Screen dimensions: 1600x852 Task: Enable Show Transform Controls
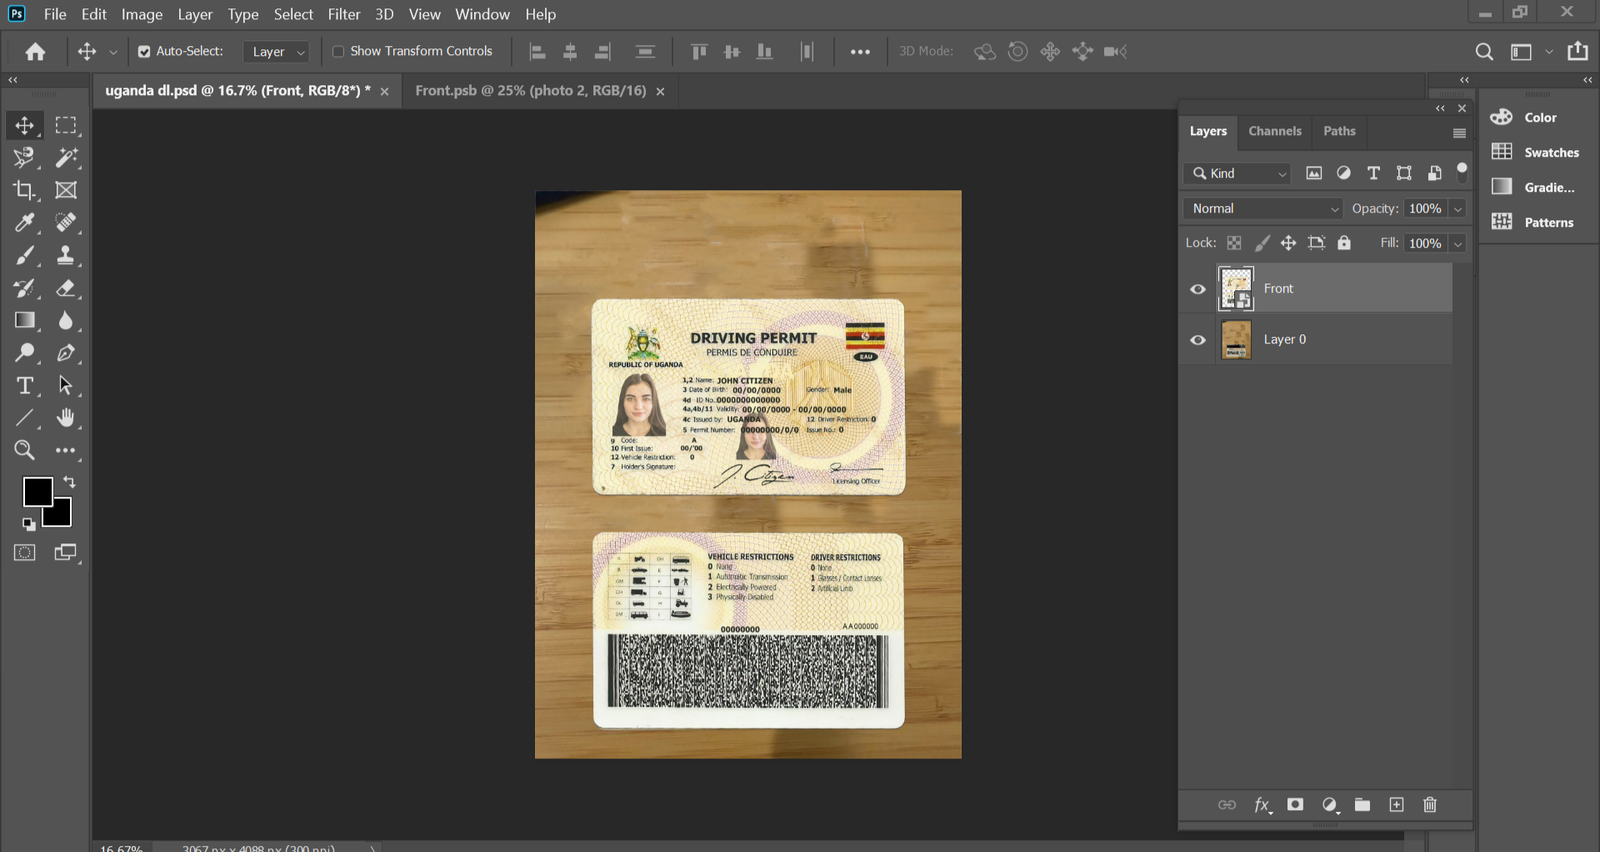[338, 52]
